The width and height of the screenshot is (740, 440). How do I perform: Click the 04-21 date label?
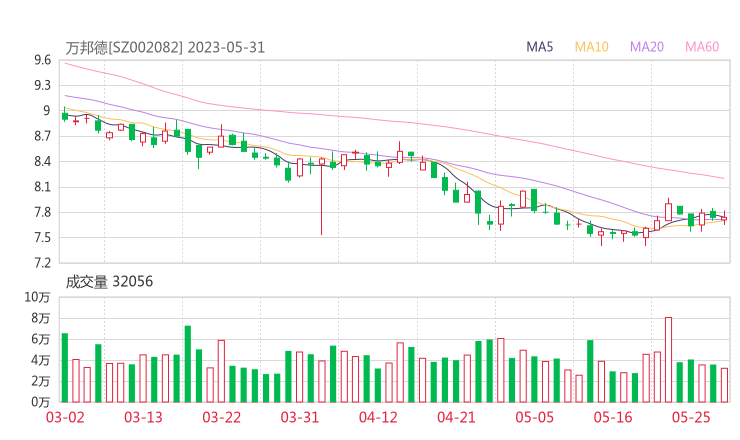(x=456, y=418)
